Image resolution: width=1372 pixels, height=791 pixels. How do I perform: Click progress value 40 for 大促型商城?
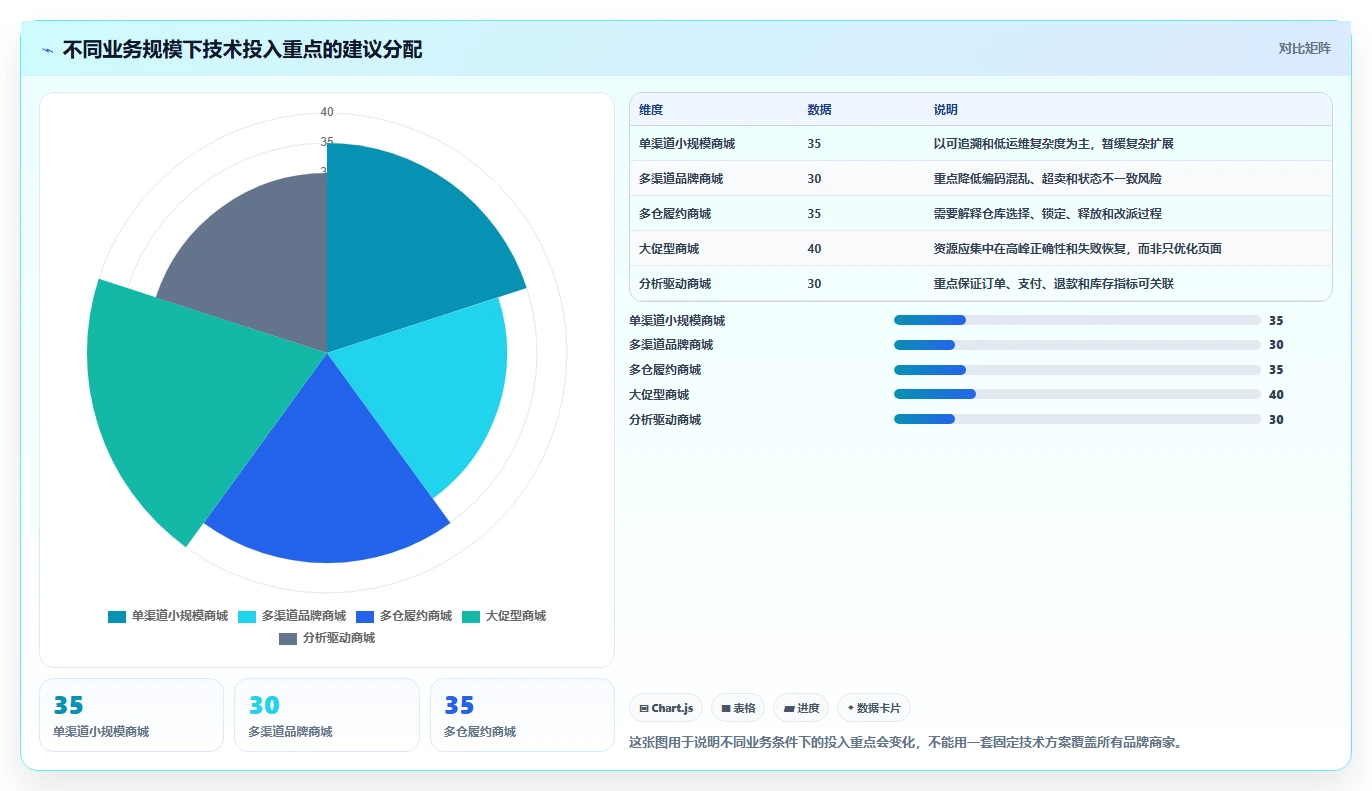coord(1276,395)
